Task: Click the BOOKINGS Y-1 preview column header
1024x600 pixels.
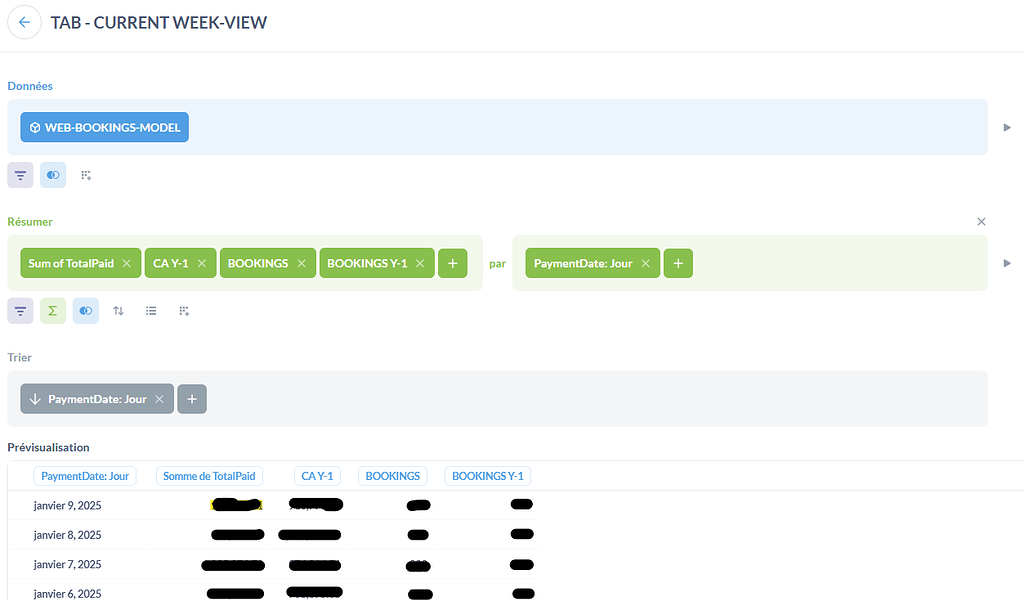Action: (x=488, y=476)
